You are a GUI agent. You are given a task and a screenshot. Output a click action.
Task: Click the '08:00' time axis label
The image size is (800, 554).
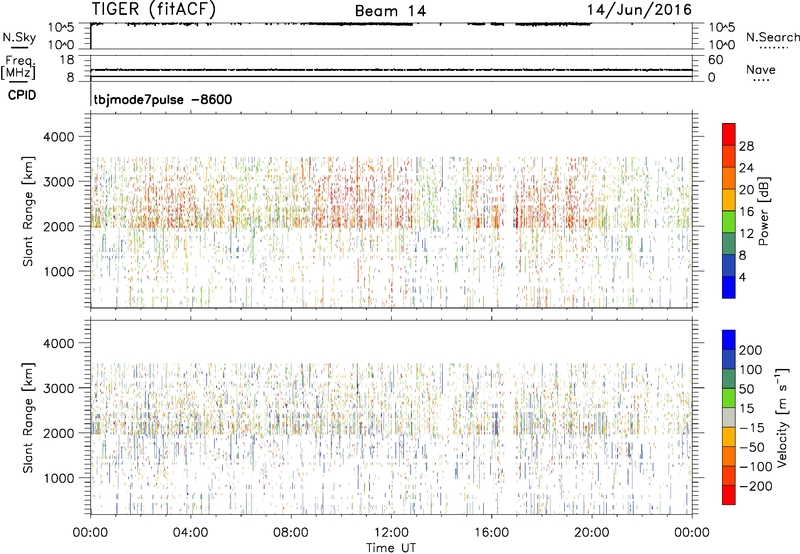[291, 533]
